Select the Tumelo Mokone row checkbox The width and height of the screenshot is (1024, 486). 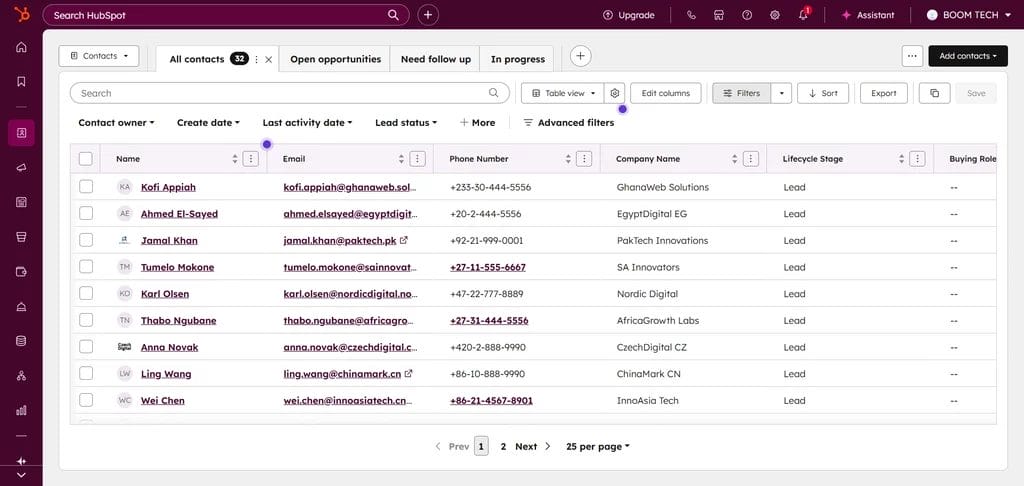86,267
